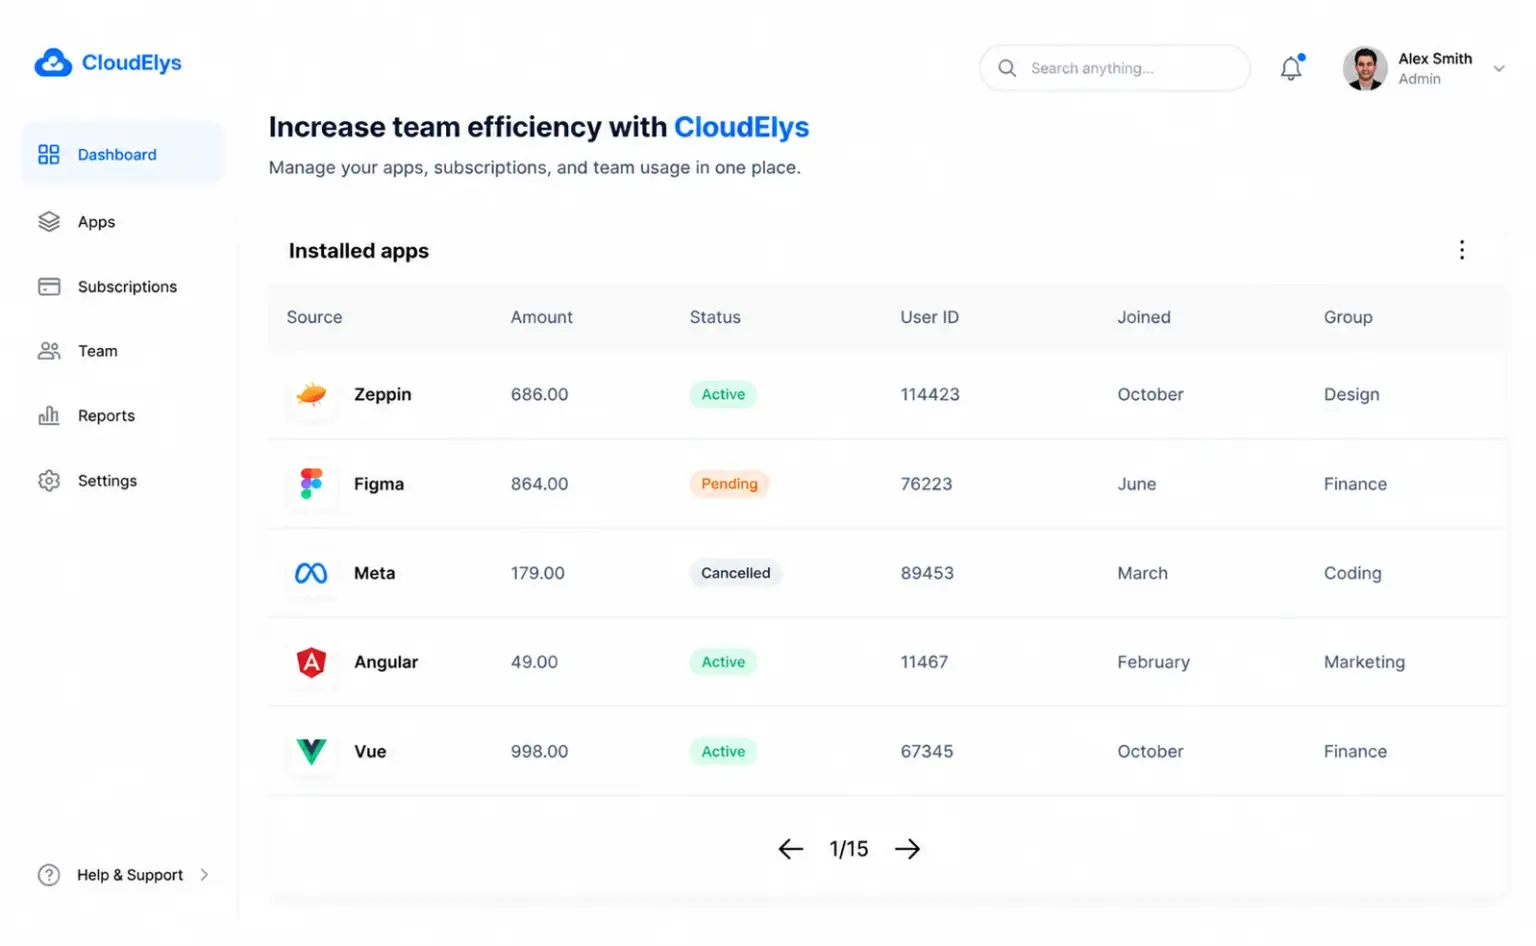Click the Pending status badge for Figma

point(729,484)
